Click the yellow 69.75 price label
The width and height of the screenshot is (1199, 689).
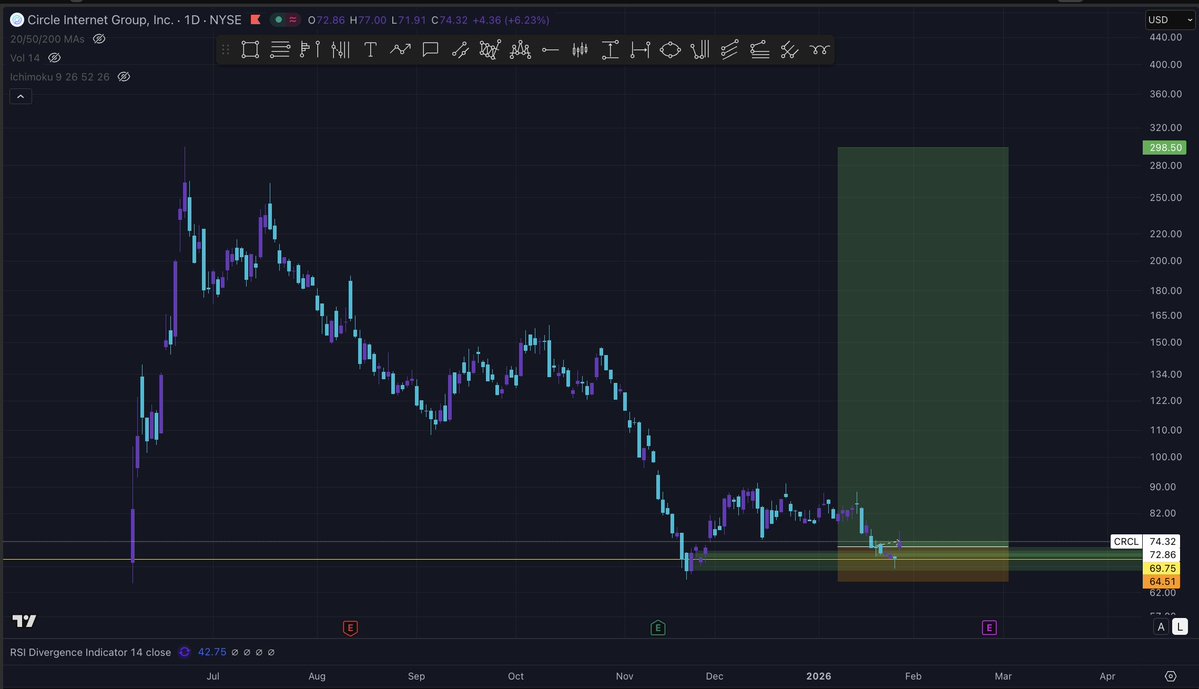pos(1162,568)
